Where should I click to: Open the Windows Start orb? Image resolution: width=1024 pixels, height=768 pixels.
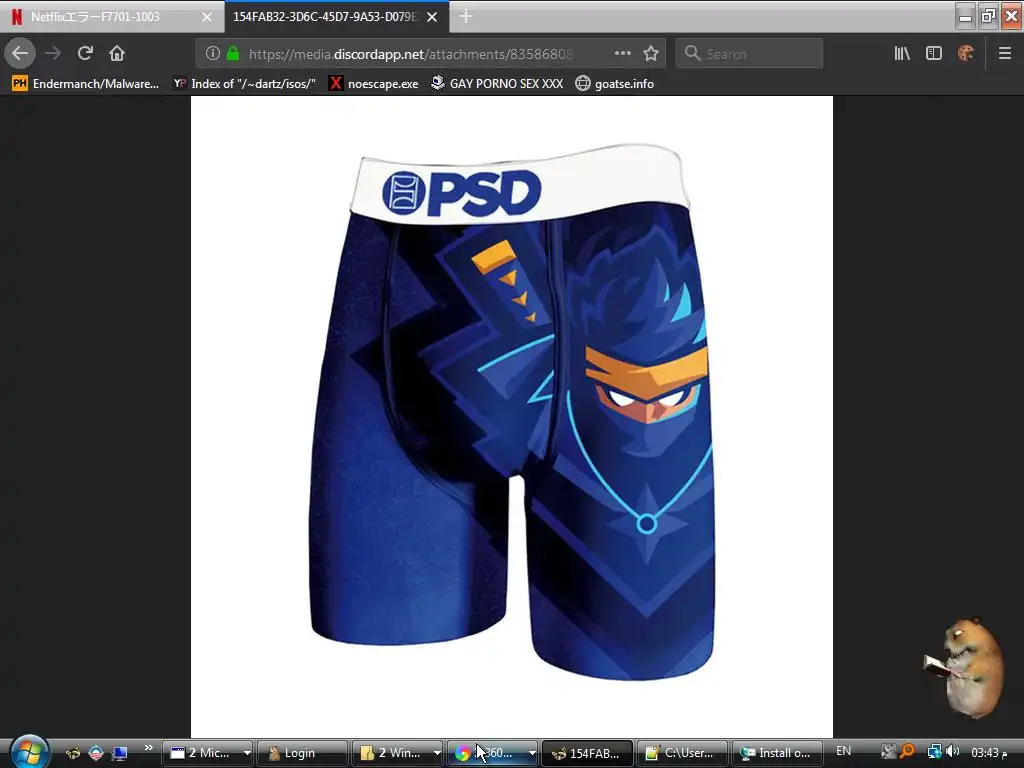click(29, 752)
